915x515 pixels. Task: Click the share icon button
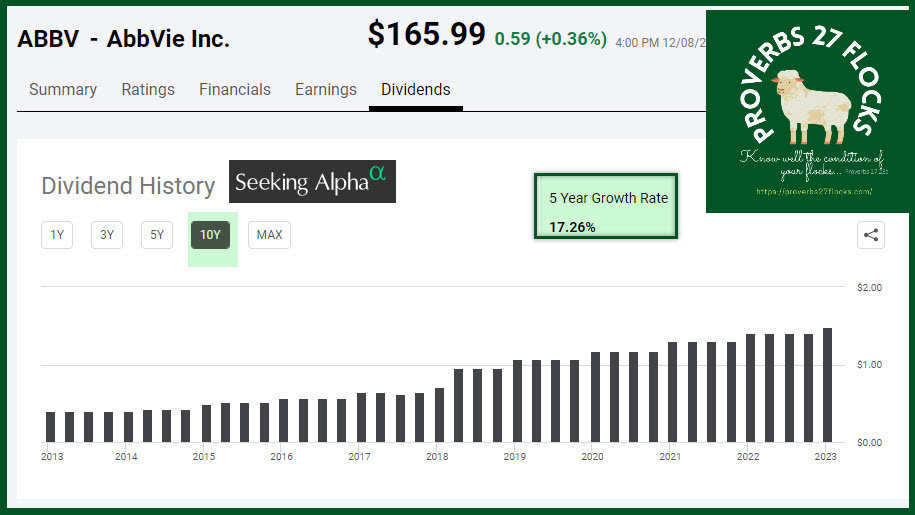click(871, 236)
